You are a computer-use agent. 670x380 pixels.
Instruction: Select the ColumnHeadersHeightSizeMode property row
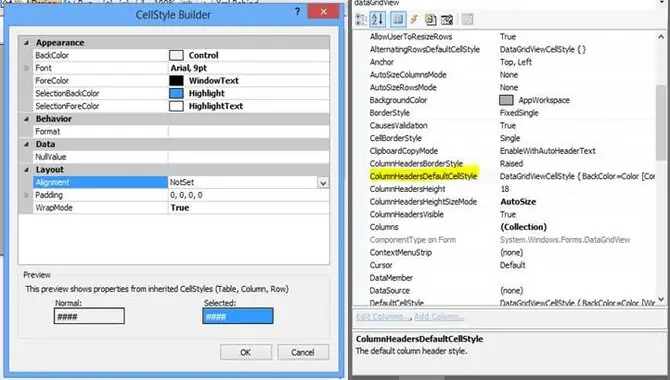click(x=511, y=202)
